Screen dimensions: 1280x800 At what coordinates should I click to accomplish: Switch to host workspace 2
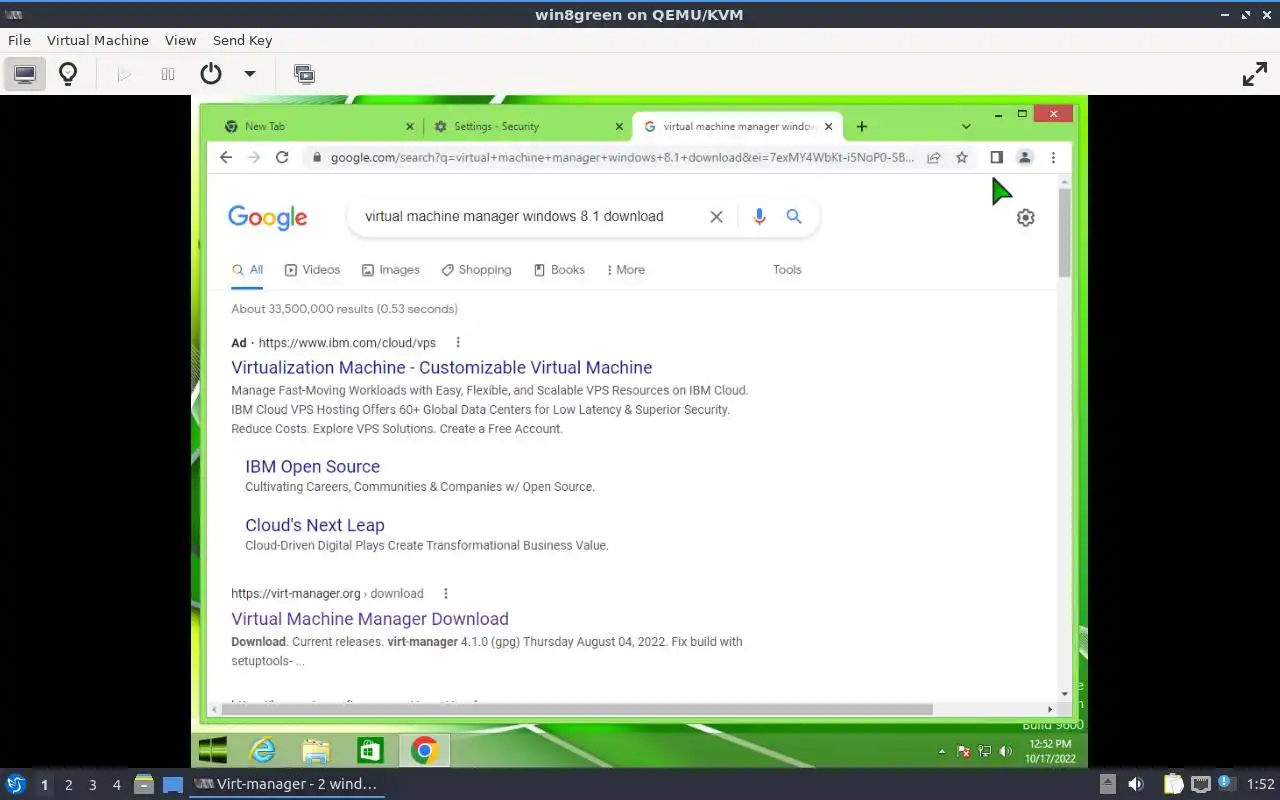pyautogui.click(x=68, y=785)
